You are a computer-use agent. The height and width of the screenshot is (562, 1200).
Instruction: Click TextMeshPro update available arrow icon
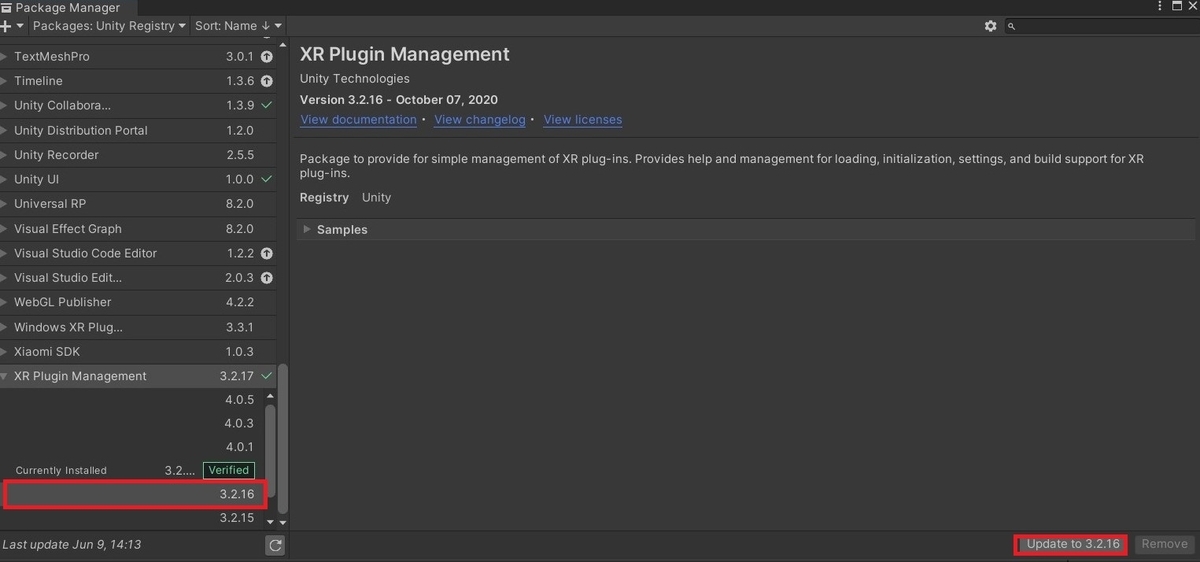pos(267,57)
